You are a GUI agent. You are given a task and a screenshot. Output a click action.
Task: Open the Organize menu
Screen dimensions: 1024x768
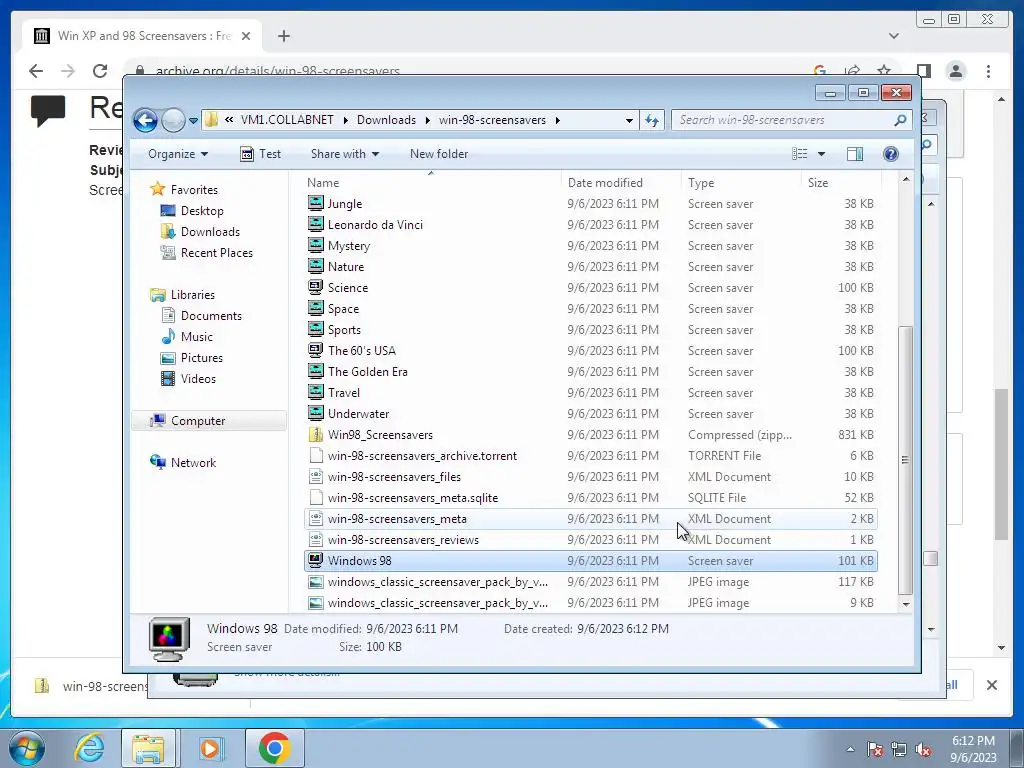(x=178, y=154)
